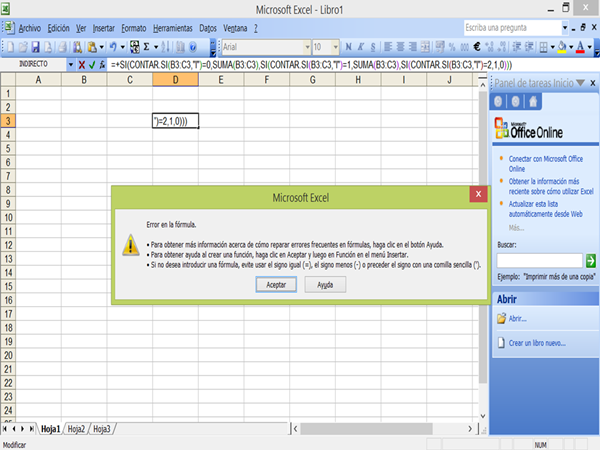Click Actualizar esta lista automáticamente link

pos(545,209)
